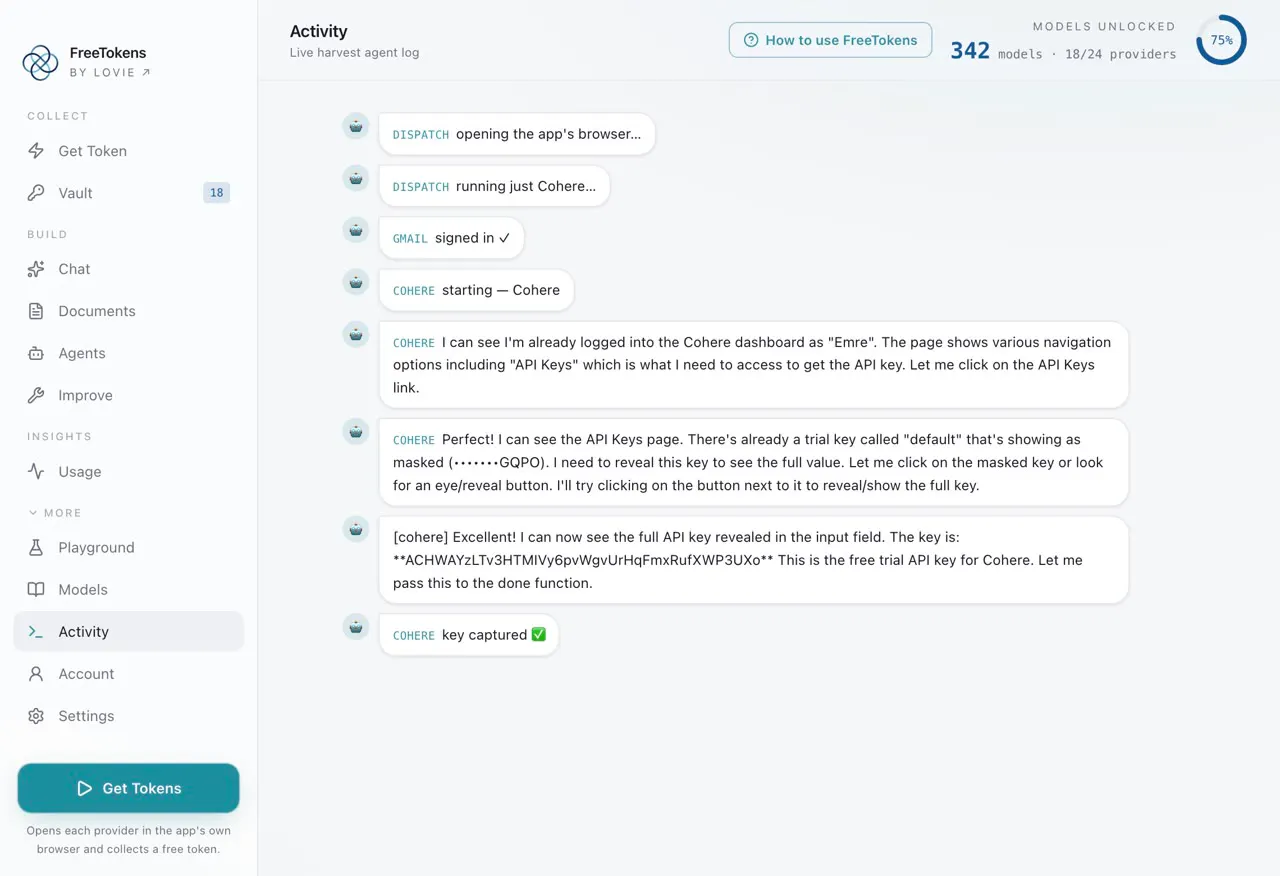Click the 'Live harvest agent log' subtitle
Screen dimensions: 1280x876
[354, 53]
